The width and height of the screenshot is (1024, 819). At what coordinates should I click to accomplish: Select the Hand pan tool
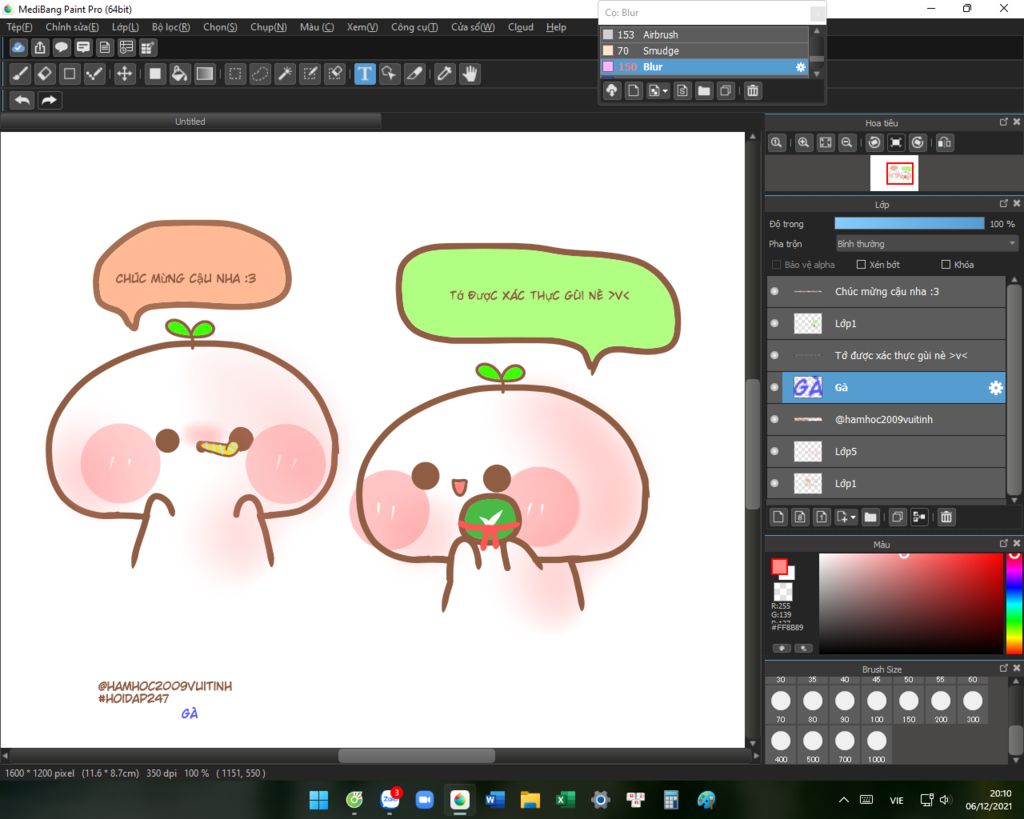pos(470,74)
